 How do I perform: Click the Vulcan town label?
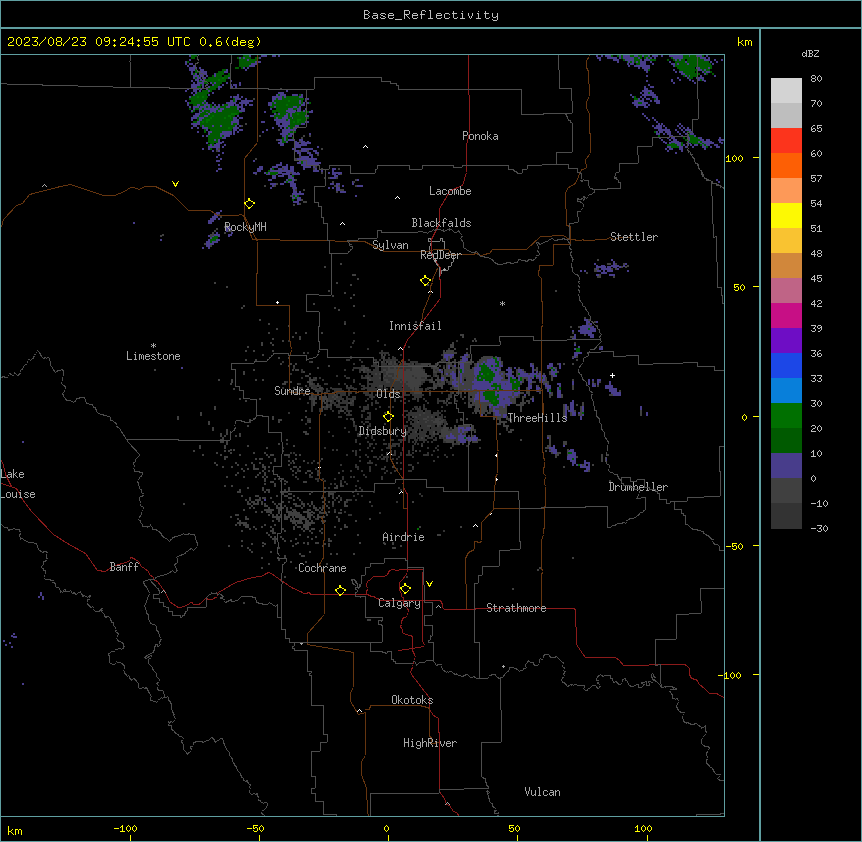coord(543,792)
